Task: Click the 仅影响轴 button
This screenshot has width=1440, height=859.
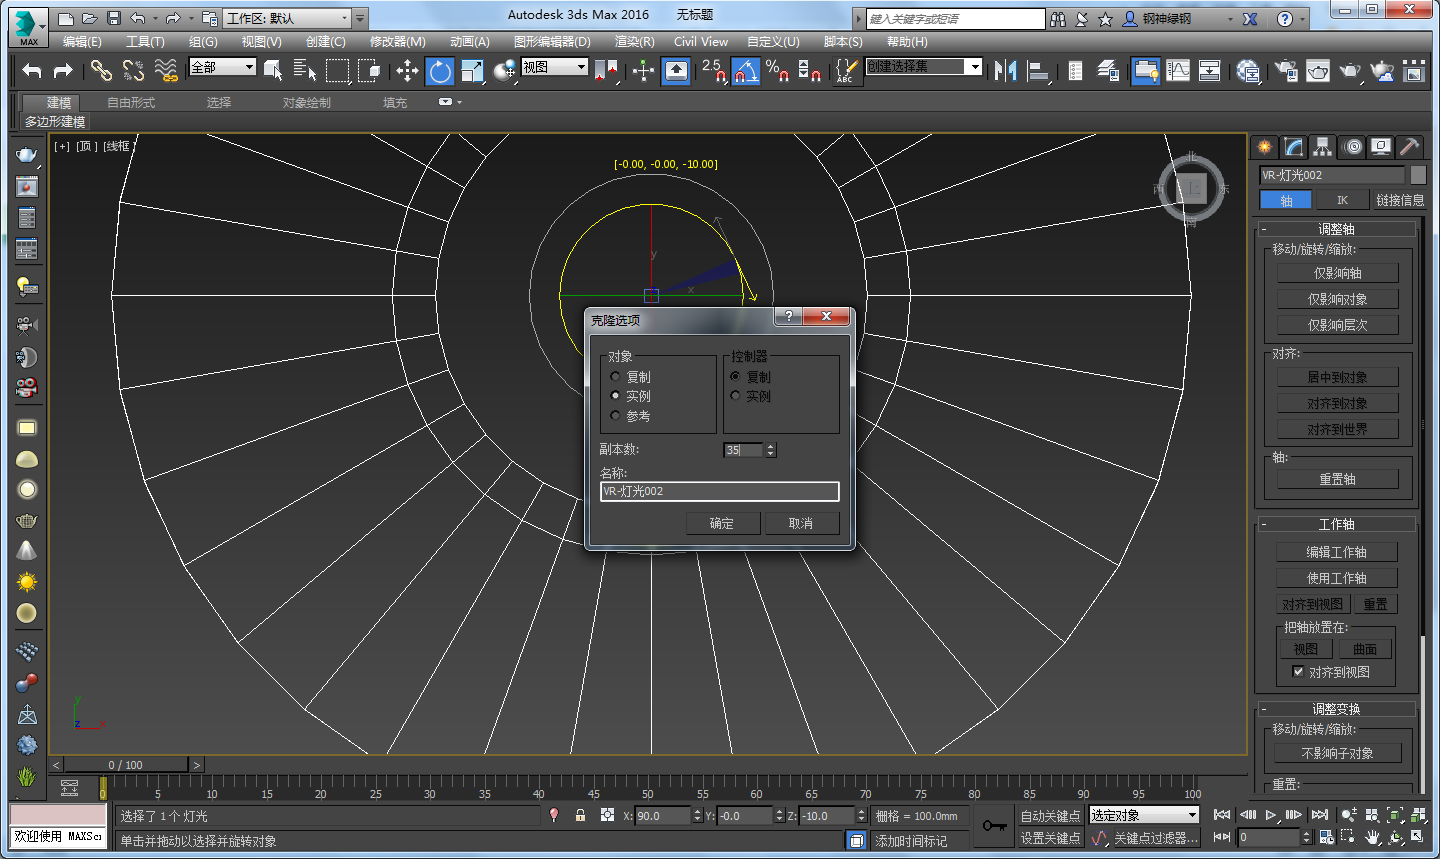Action: pos(1338,273)
